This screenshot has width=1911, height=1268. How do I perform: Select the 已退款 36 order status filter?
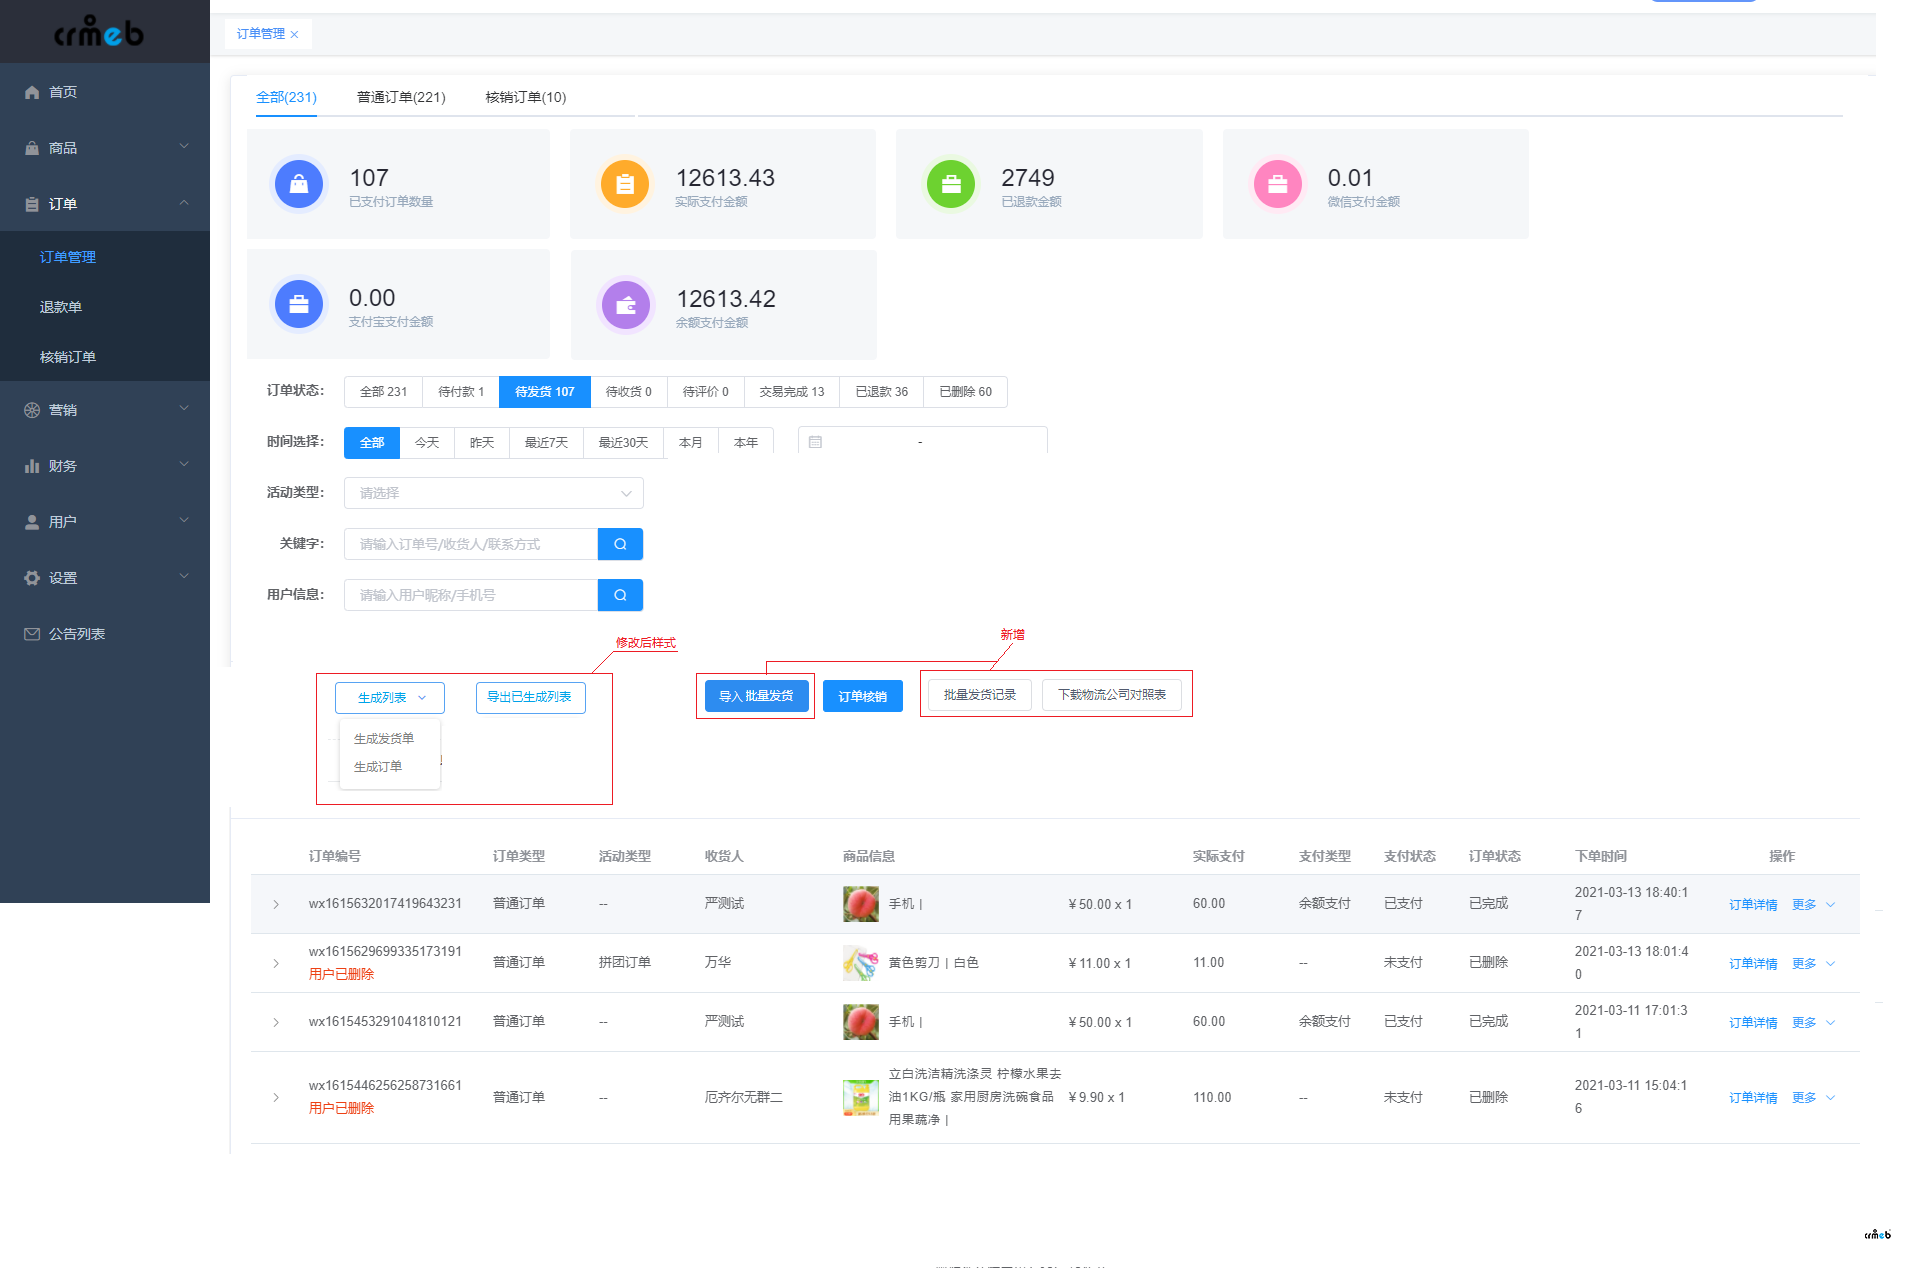point(881,392)
